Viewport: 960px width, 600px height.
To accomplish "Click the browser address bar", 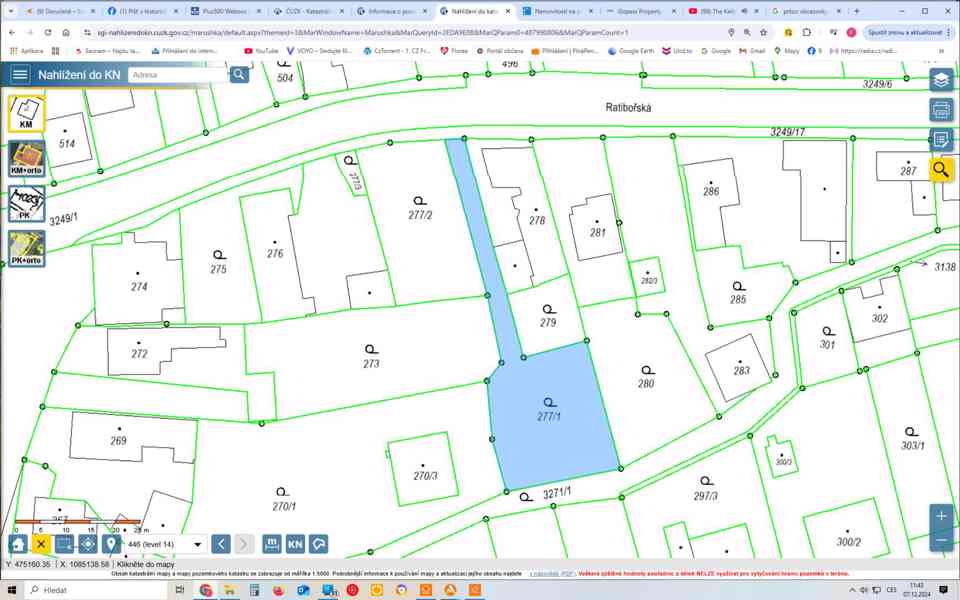I will point(404,32).
